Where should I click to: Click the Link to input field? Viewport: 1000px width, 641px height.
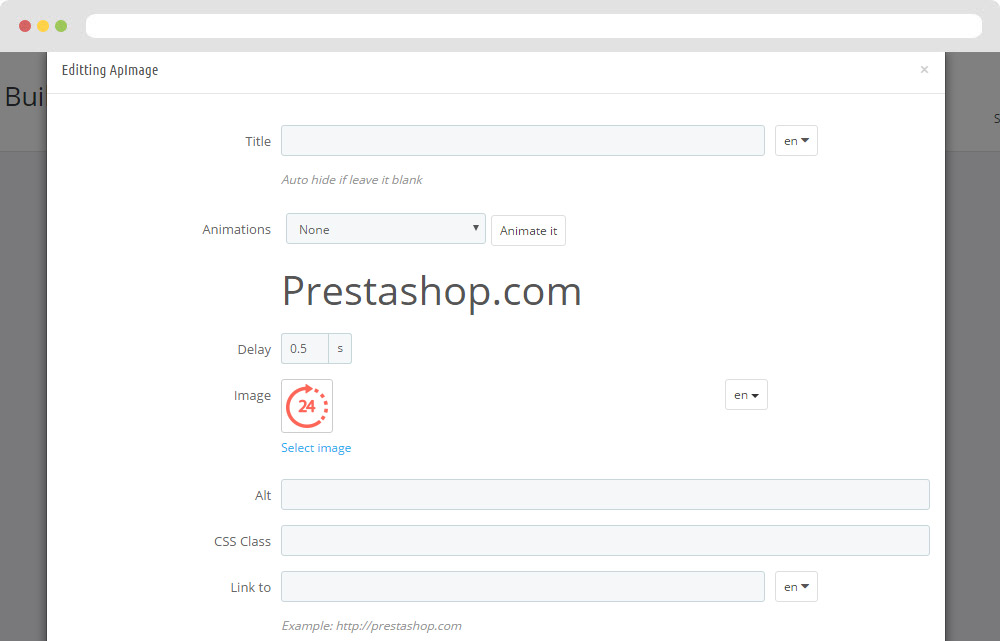522,586
